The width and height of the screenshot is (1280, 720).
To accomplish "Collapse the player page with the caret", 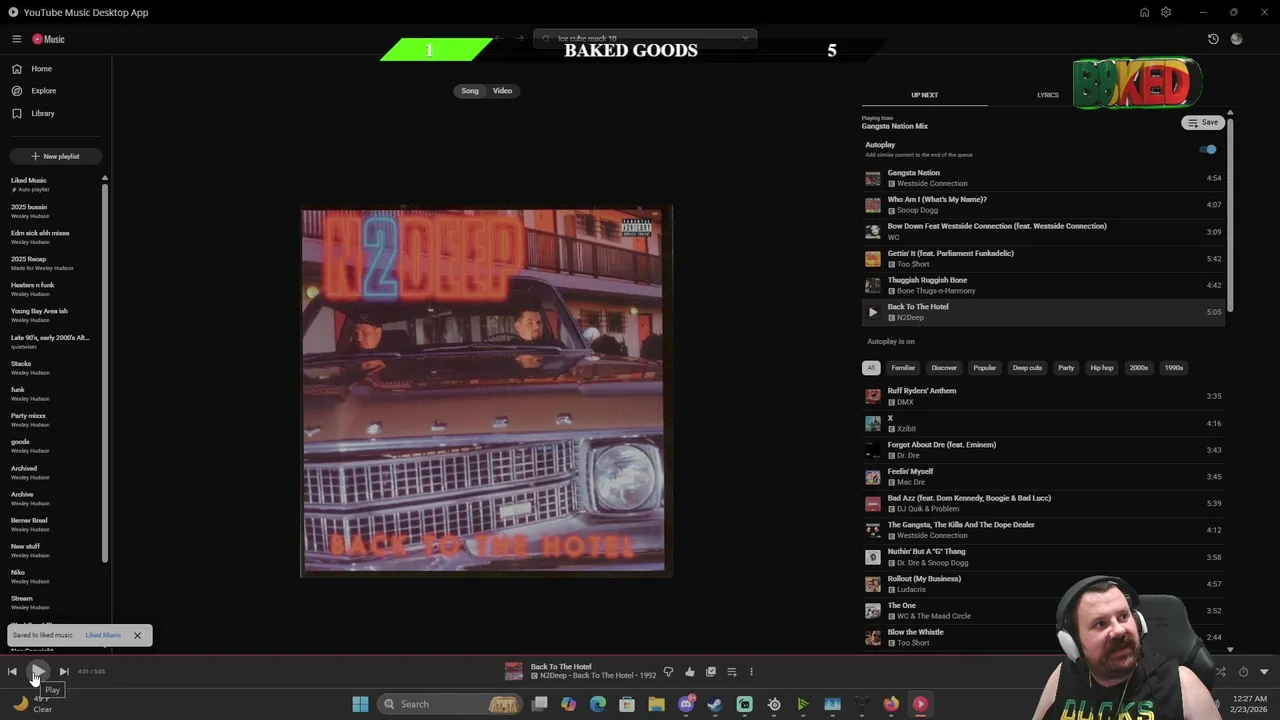I will [1264, 672].
